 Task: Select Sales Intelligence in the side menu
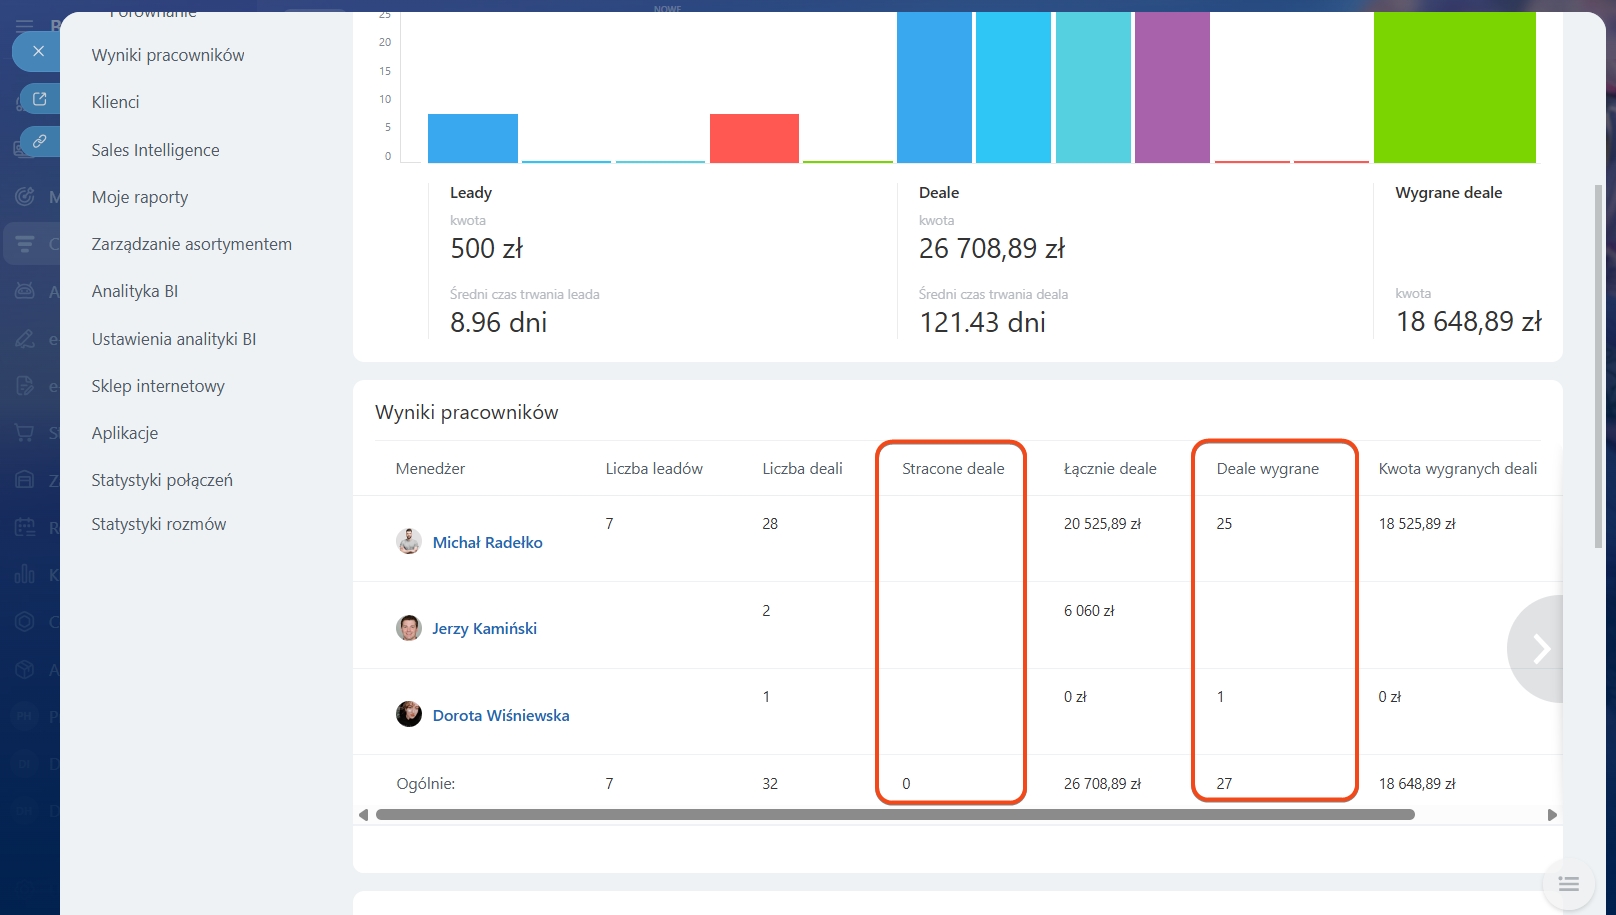pyautogui.click(x=155, y=150)
